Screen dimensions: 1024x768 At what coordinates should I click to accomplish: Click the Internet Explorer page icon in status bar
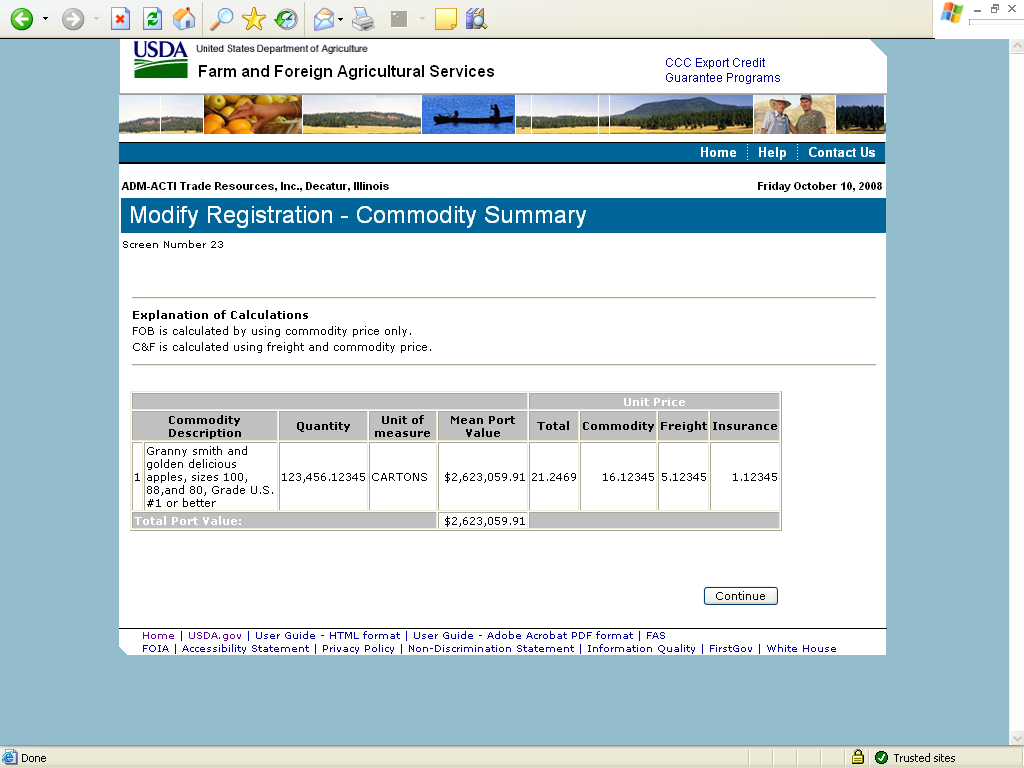pyautogui.click(x=9, y=757)
